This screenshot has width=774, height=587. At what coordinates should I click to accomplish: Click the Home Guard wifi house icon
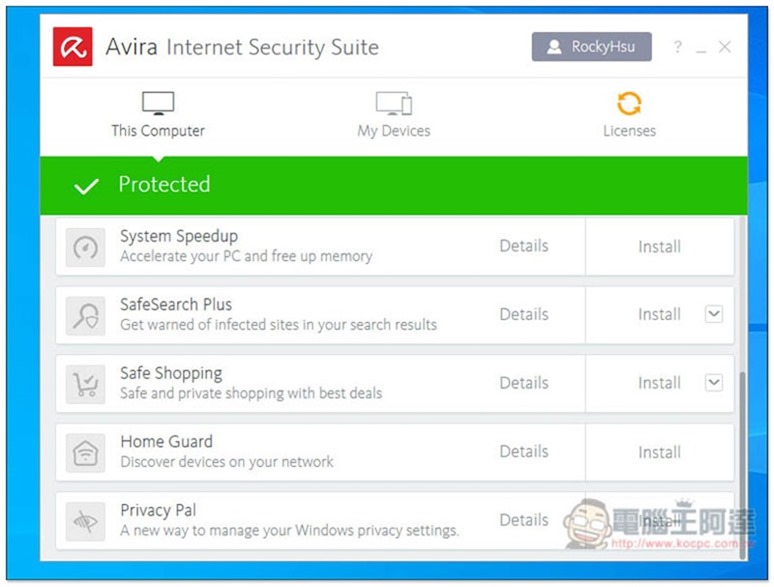(x=85, y=453)
